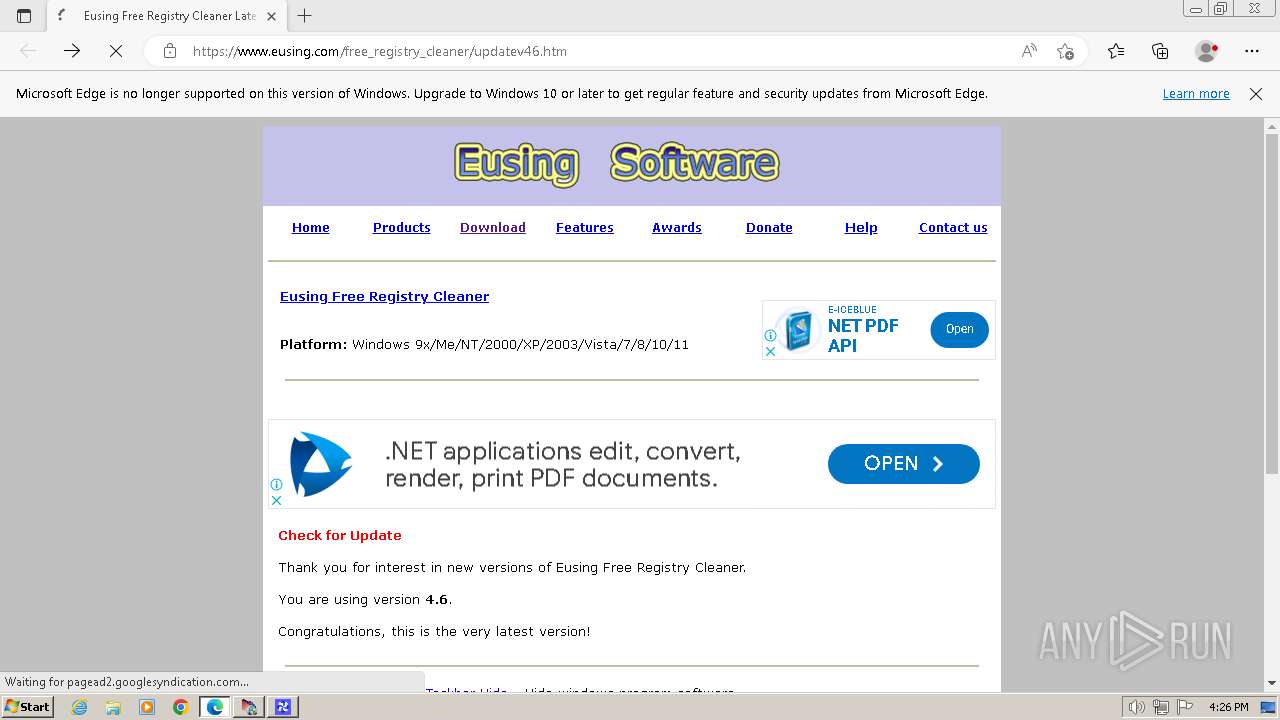1280x720 pixels.
Task: Click Open on NET PDF API ad
Action: 959,329
